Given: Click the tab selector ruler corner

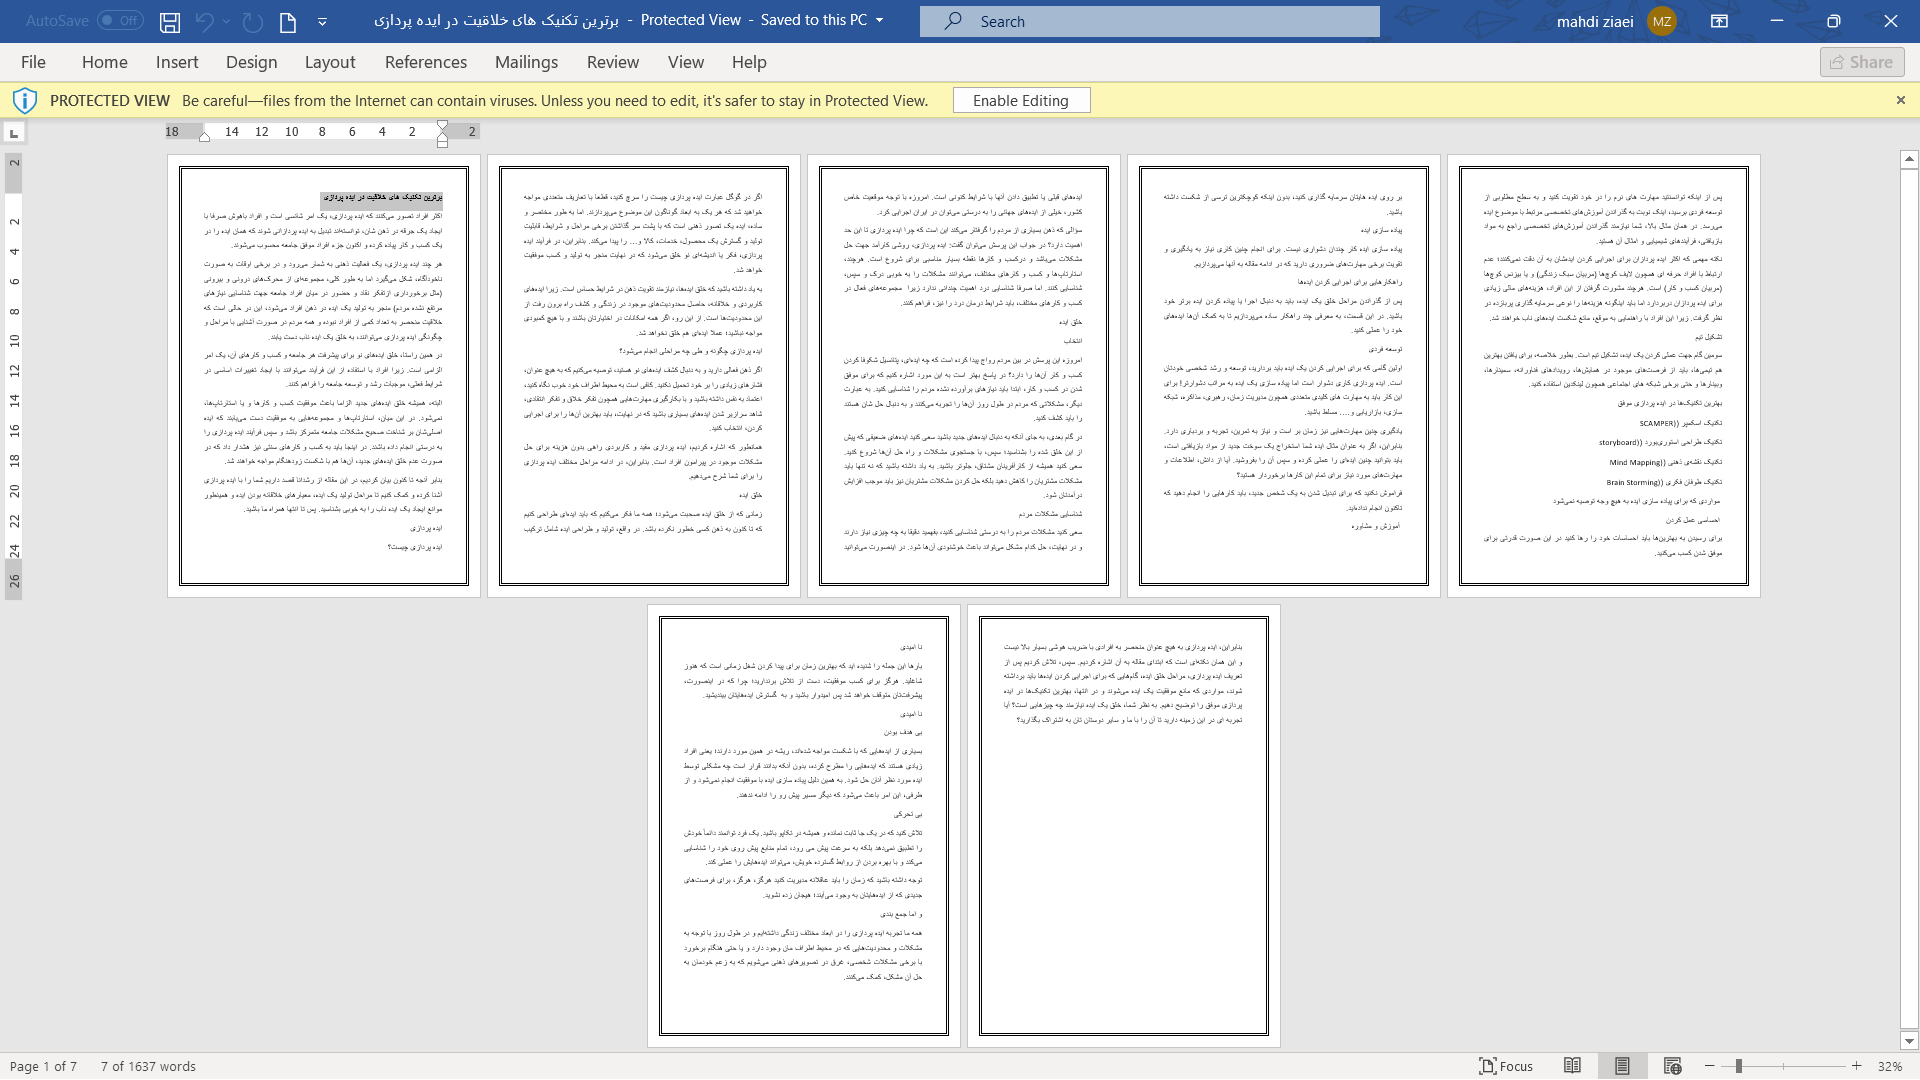Looking at the screenshot, I should coord(14,132).
